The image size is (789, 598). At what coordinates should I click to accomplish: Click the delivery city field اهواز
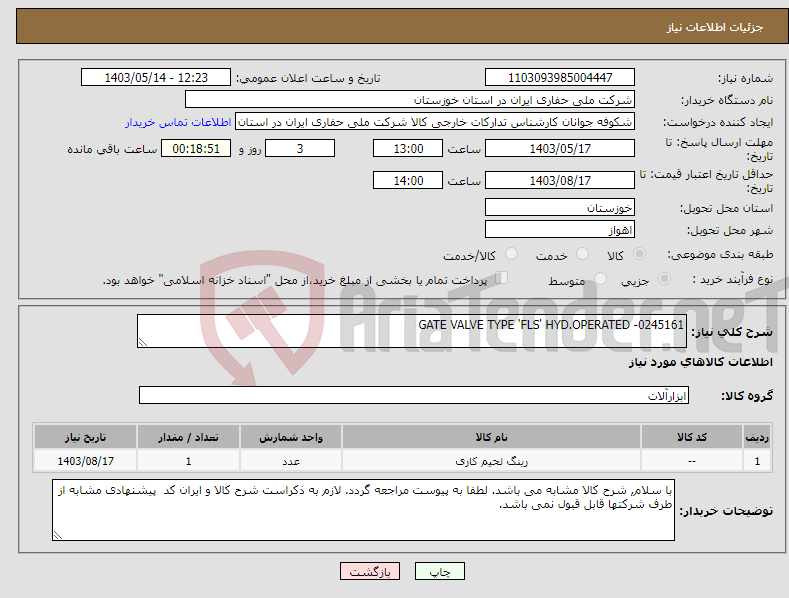coord(560,230)
